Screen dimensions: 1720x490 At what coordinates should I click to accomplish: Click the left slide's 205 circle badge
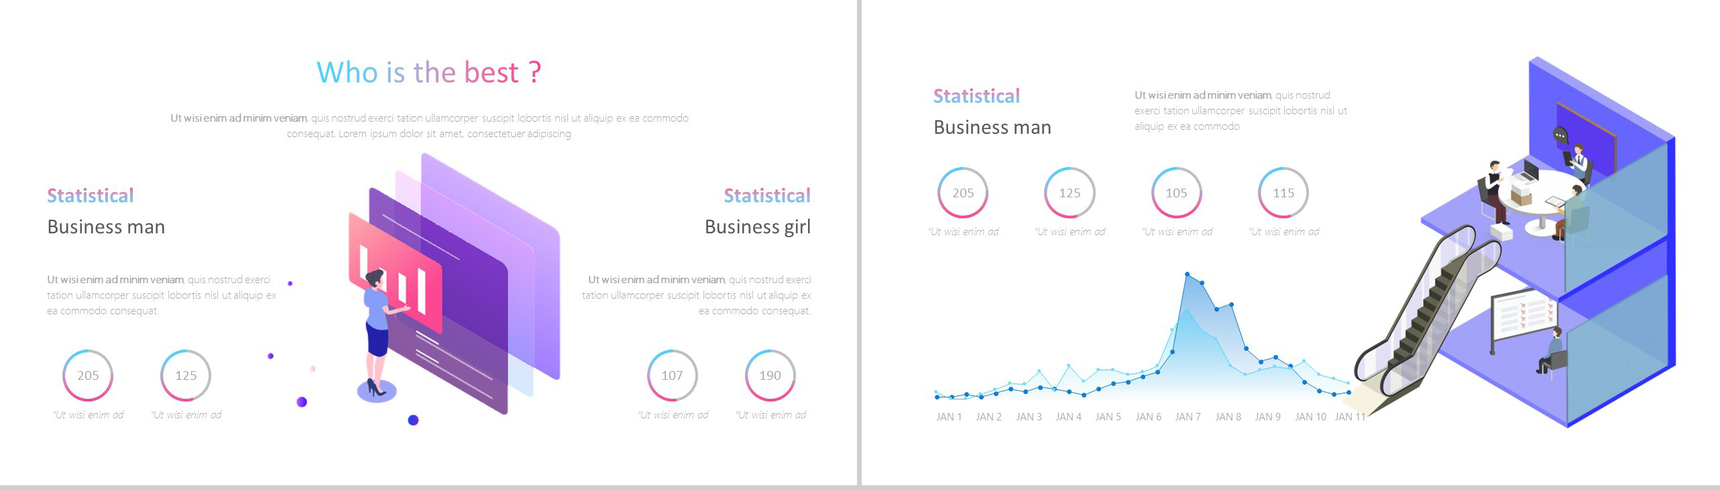click(x=88, y=375)
